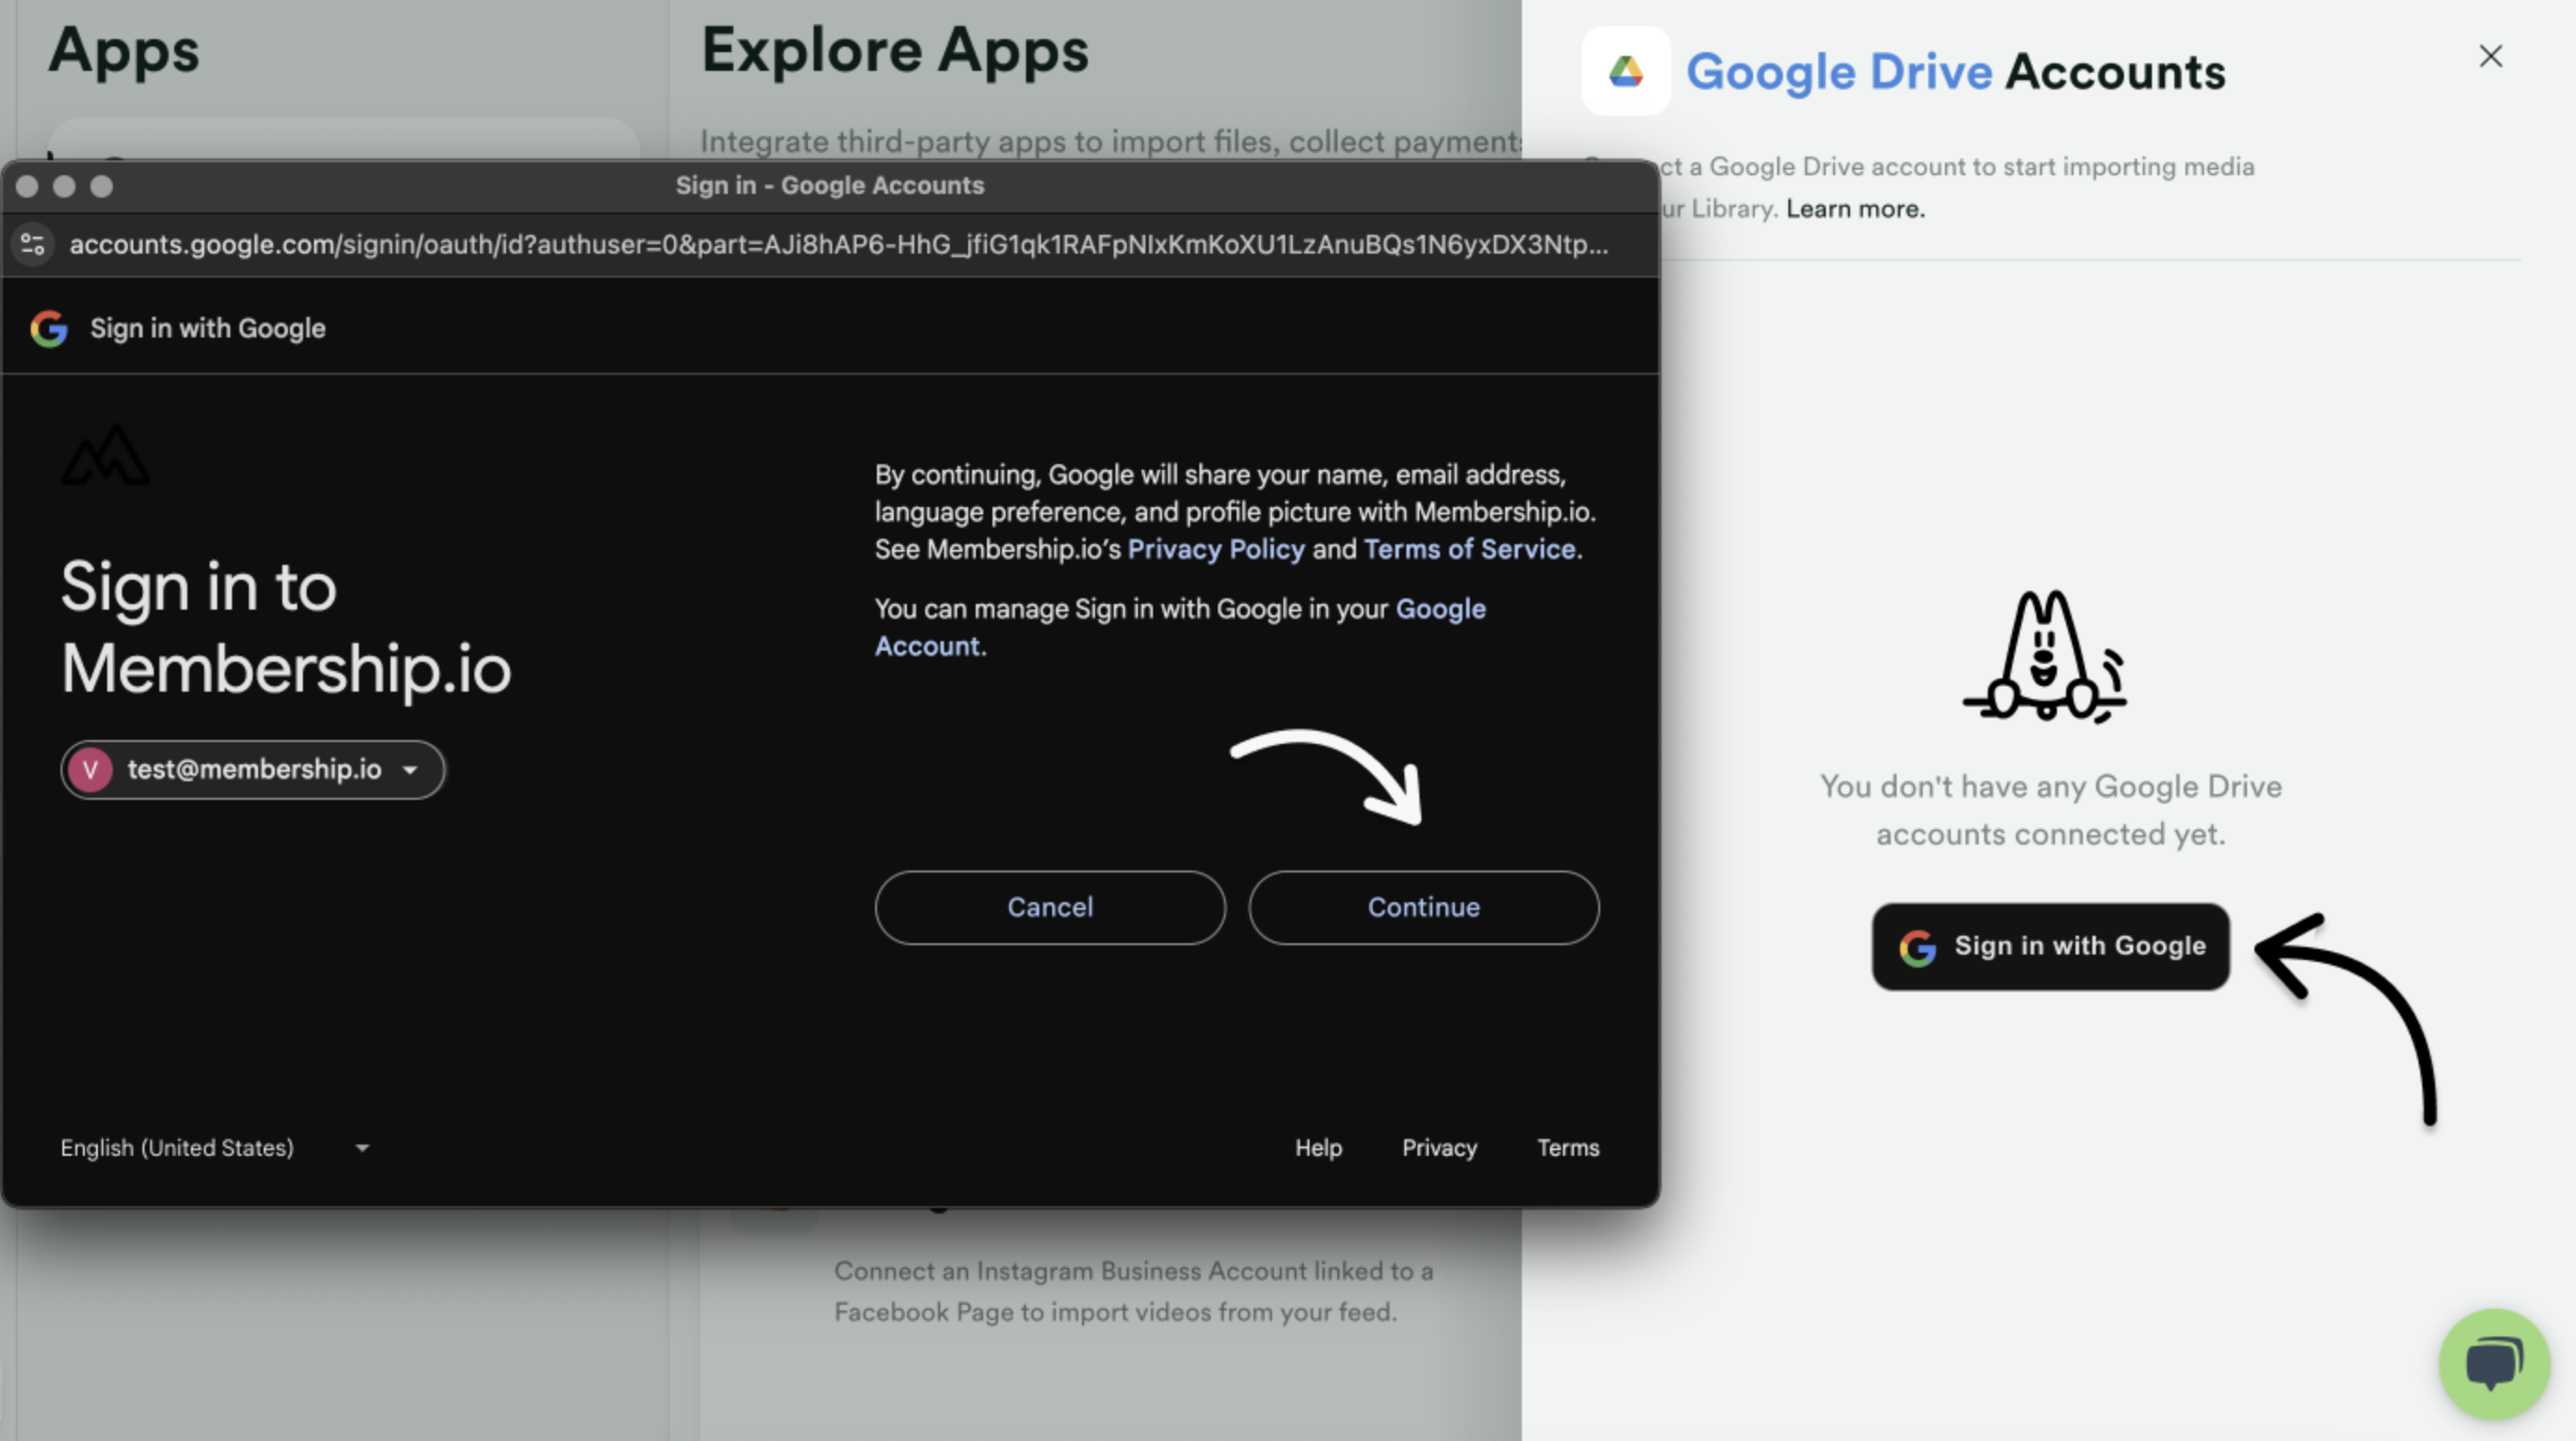The width and height of the screenshot is (2576, 1441).
Task: Click the Membership.io mountain logo
Action: (x=106, y=455)
